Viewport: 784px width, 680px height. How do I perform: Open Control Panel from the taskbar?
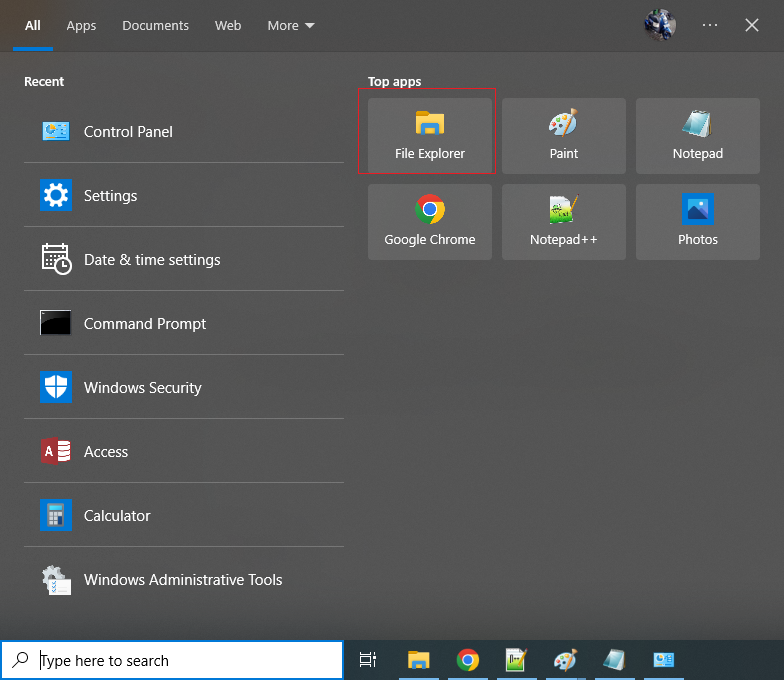pos(664,660)
